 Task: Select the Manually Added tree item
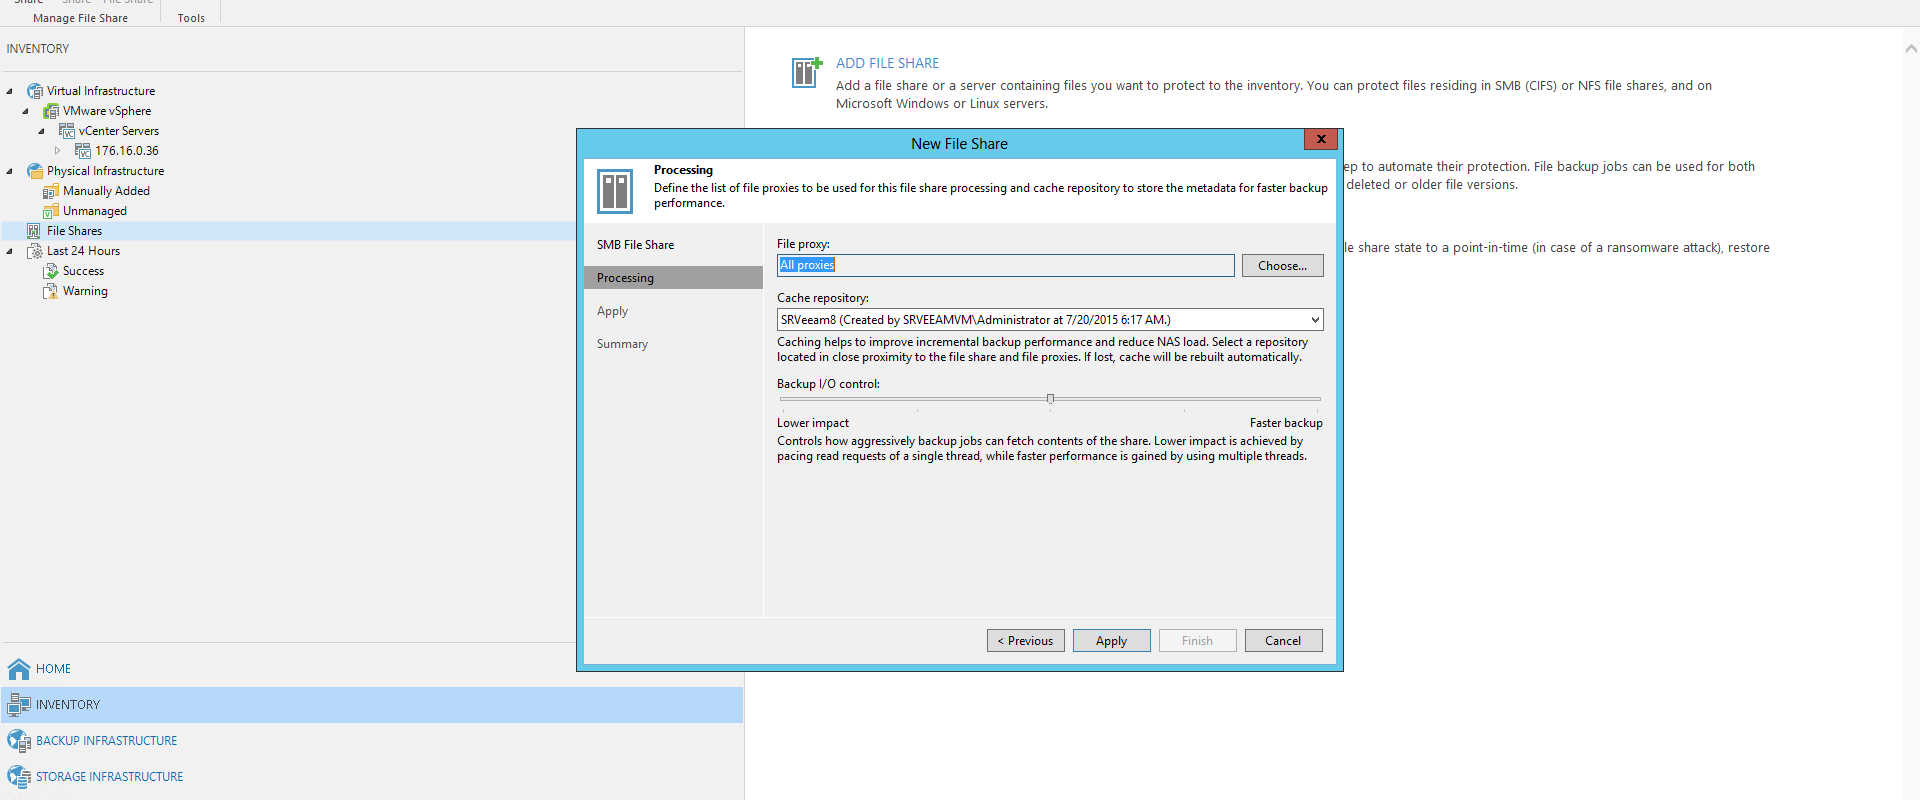106,191
